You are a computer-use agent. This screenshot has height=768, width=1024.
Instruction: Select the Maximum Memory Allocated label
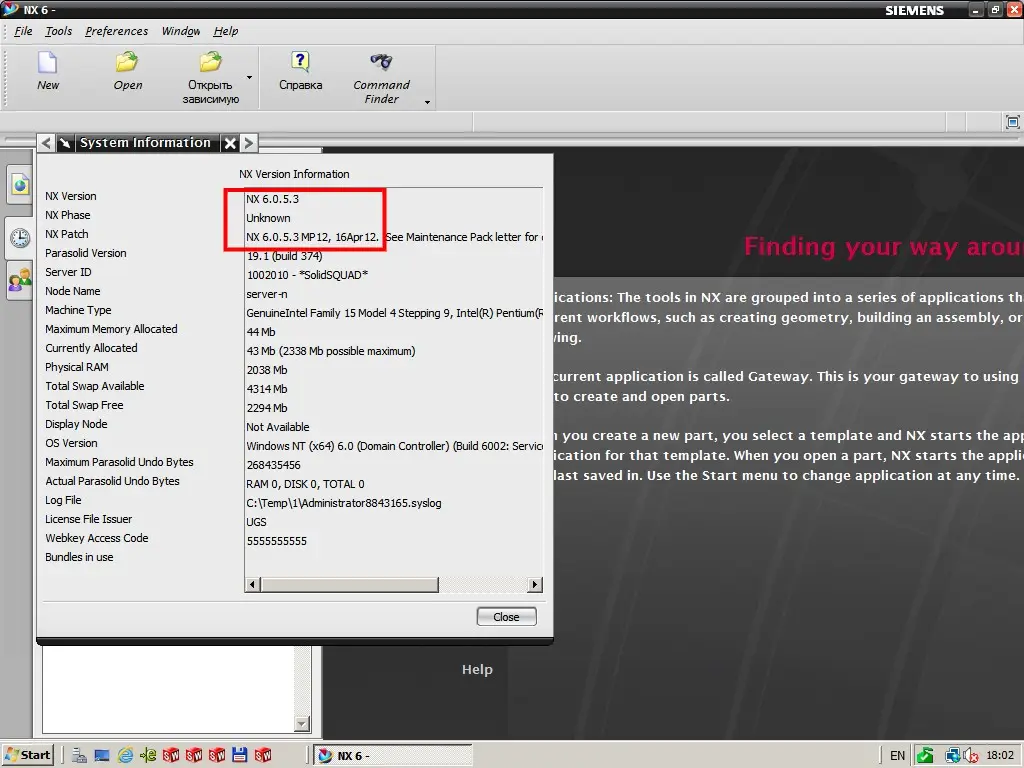tap(111, 329)
